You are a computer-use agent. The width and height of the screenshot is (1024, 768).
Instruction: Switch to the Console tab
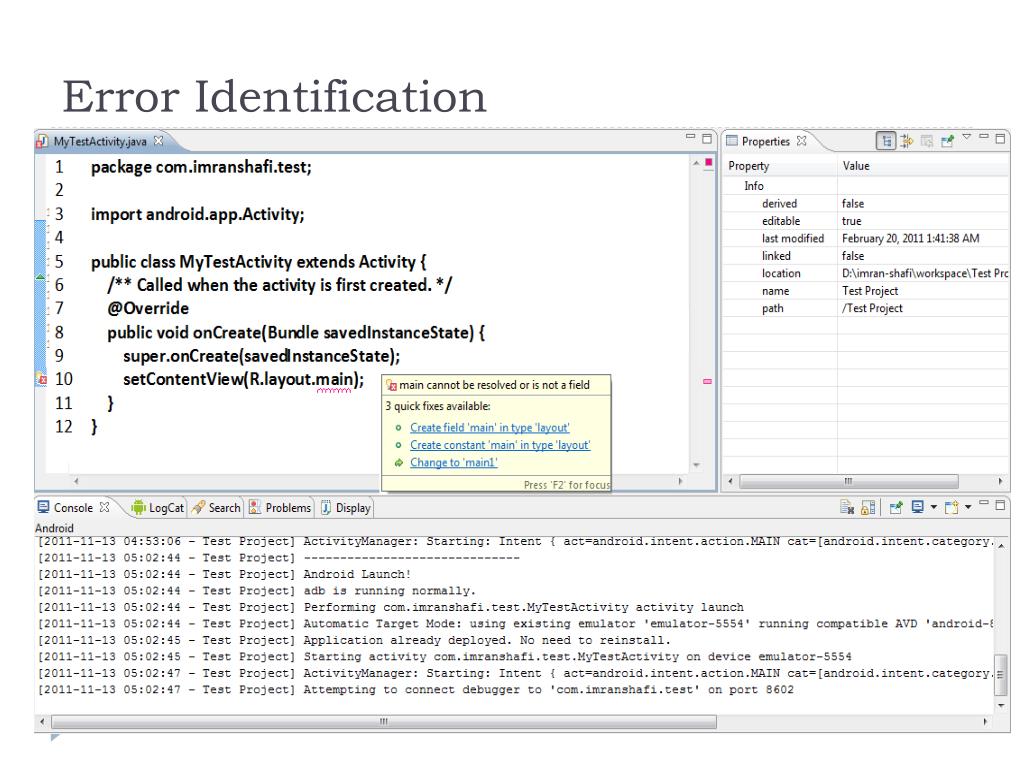point(73,507)
